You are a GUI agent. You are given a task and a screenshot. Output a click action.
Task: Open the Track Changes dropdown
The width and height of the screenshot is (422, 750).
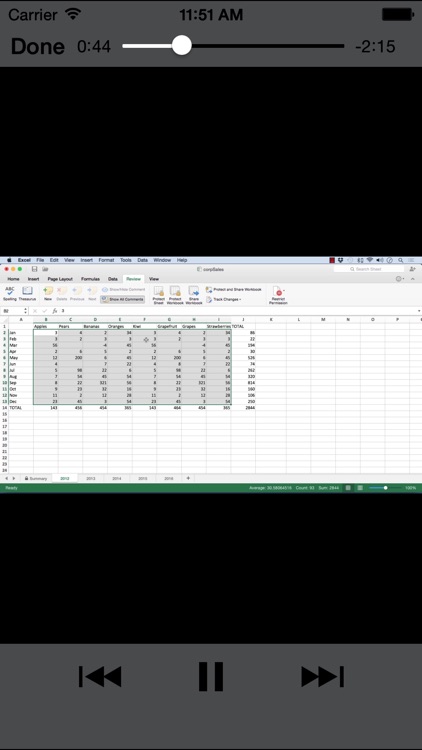coord(223,299)
